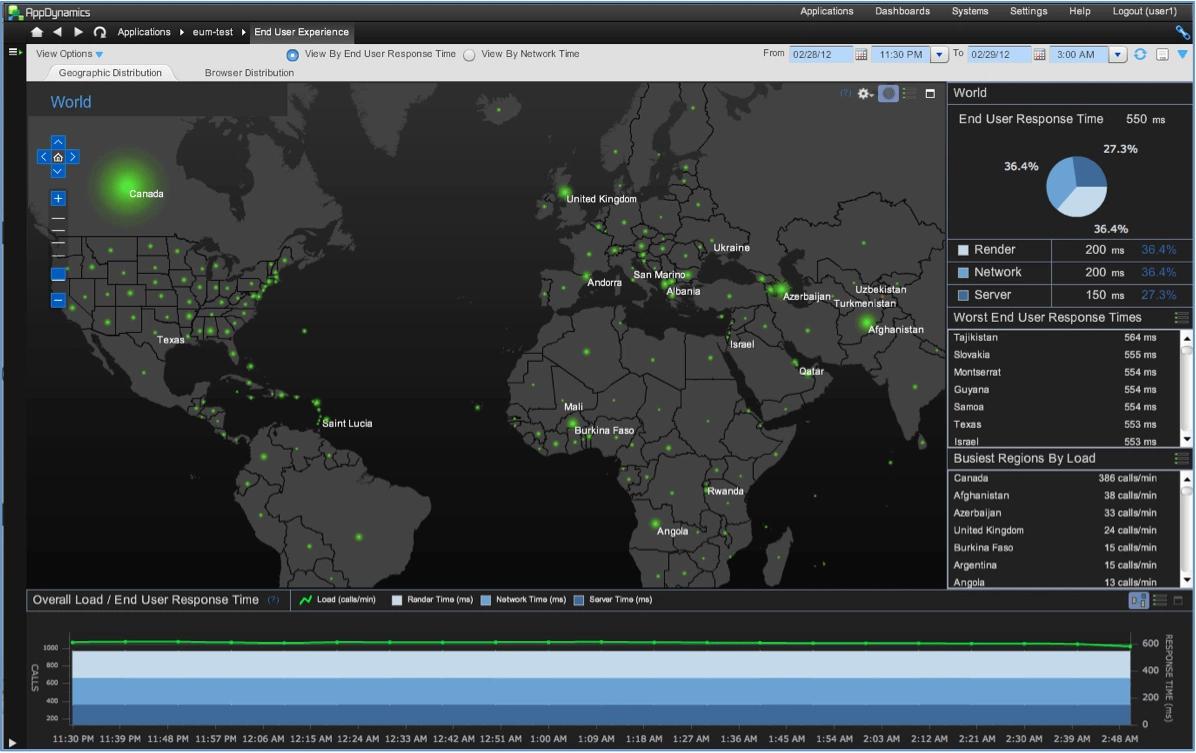This screenshot has width=1196, height=753.
Task: Toggle Load (calls/min) series in legend
Action: (337, 600)
